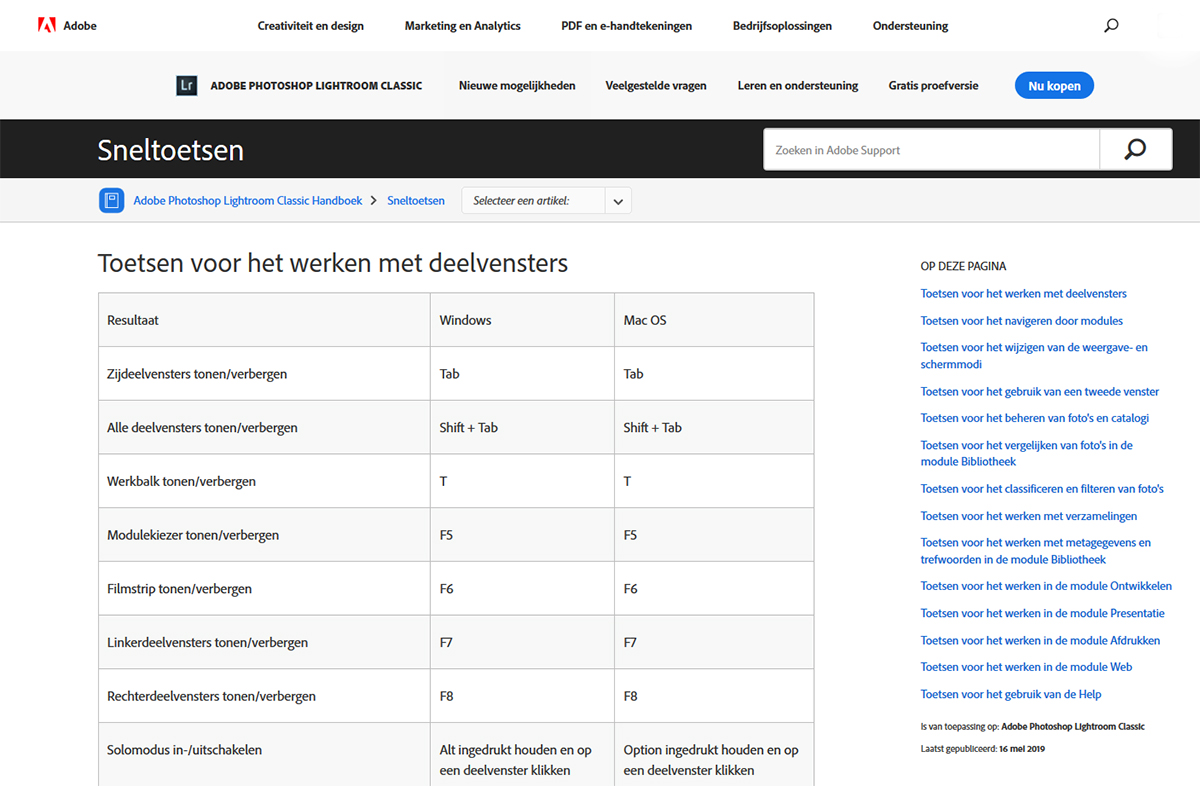Click the Adobe logo icon

pyautogui.click(x=46, y=25)
